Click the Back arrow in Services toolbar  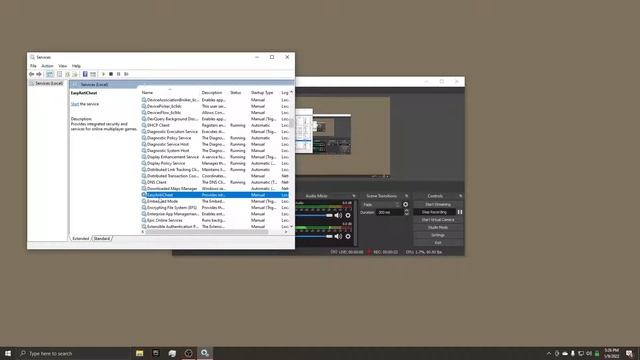point(31,74)
